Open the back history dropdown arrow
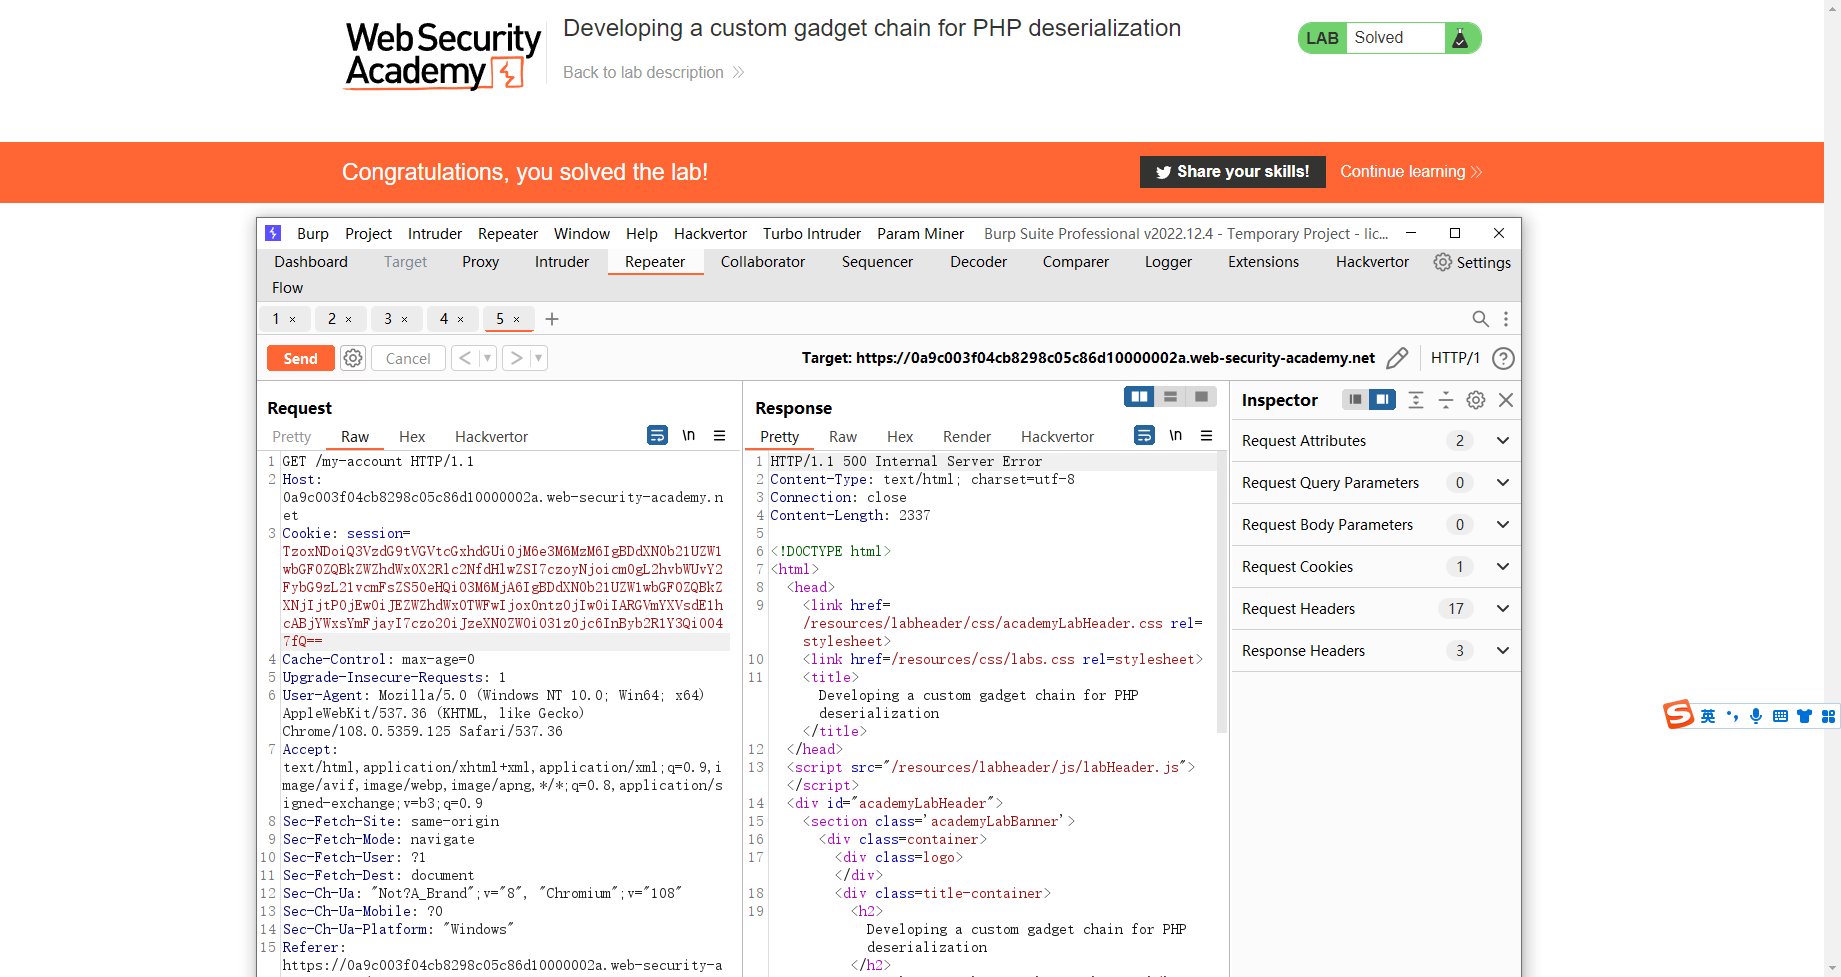 coord(487,358)
